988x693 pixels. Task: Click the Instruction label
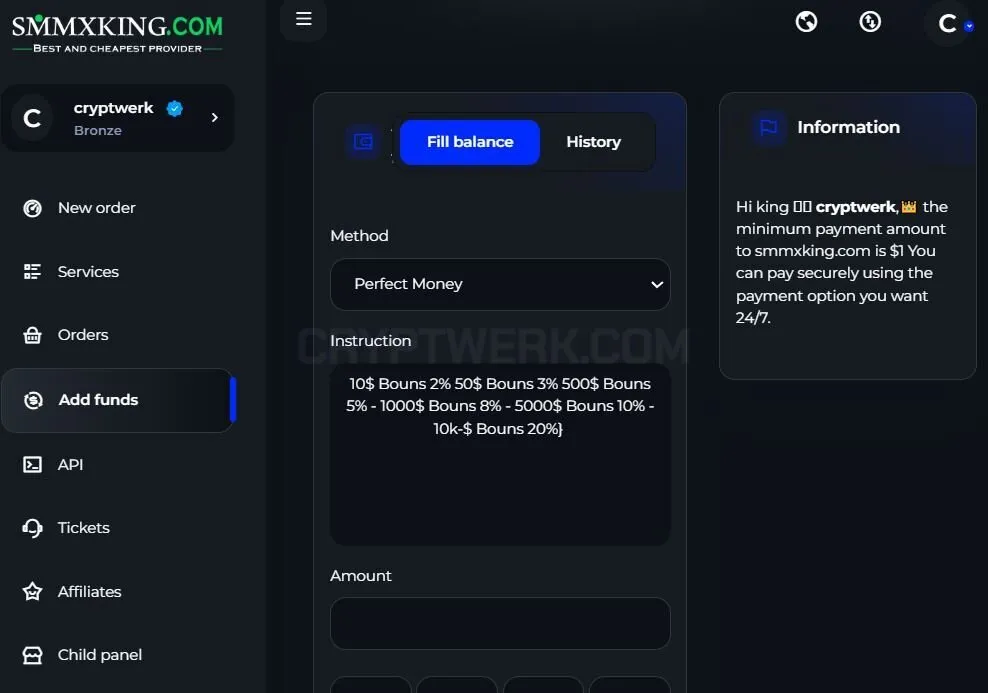coord(370,341)
